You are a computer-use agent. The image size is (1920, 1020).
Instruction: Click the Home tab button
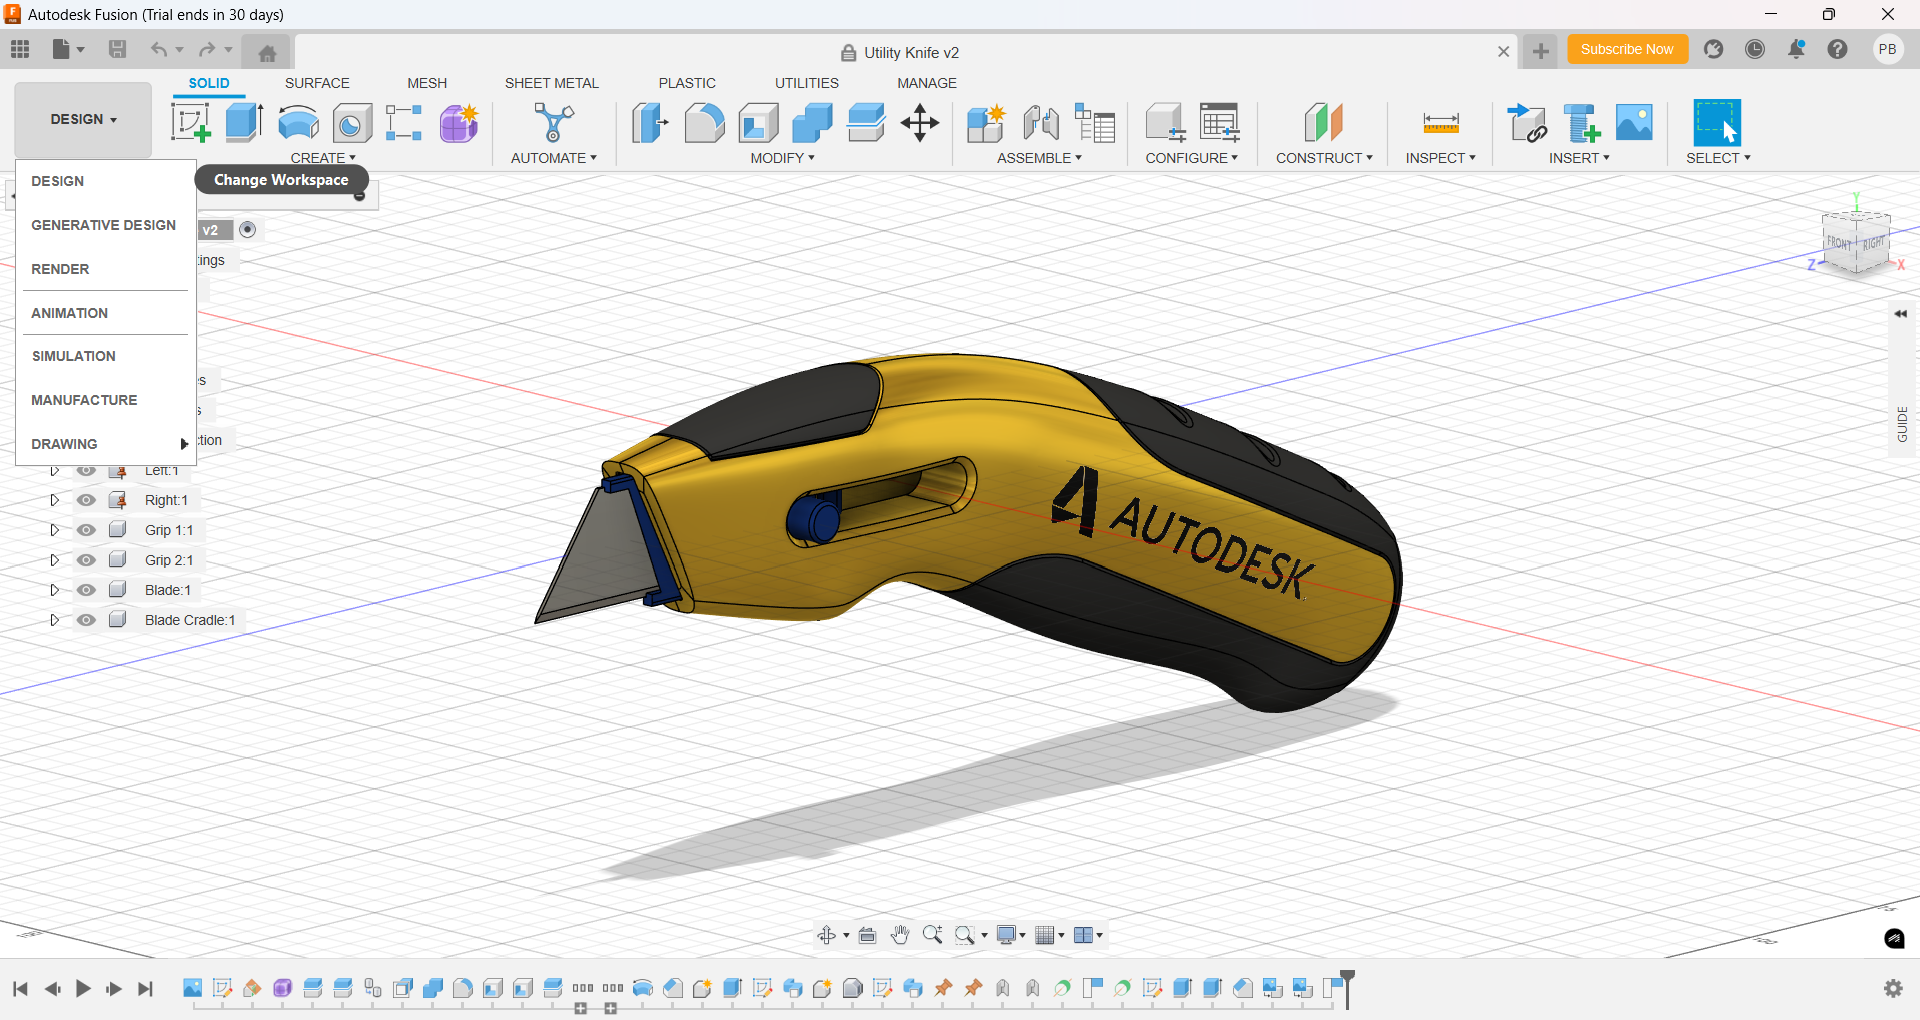tap(267, 53)
